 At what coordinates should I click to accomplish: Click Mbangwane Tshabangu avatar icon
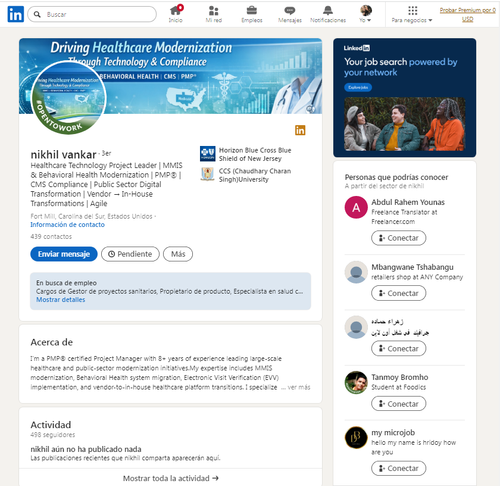(356, 272)
